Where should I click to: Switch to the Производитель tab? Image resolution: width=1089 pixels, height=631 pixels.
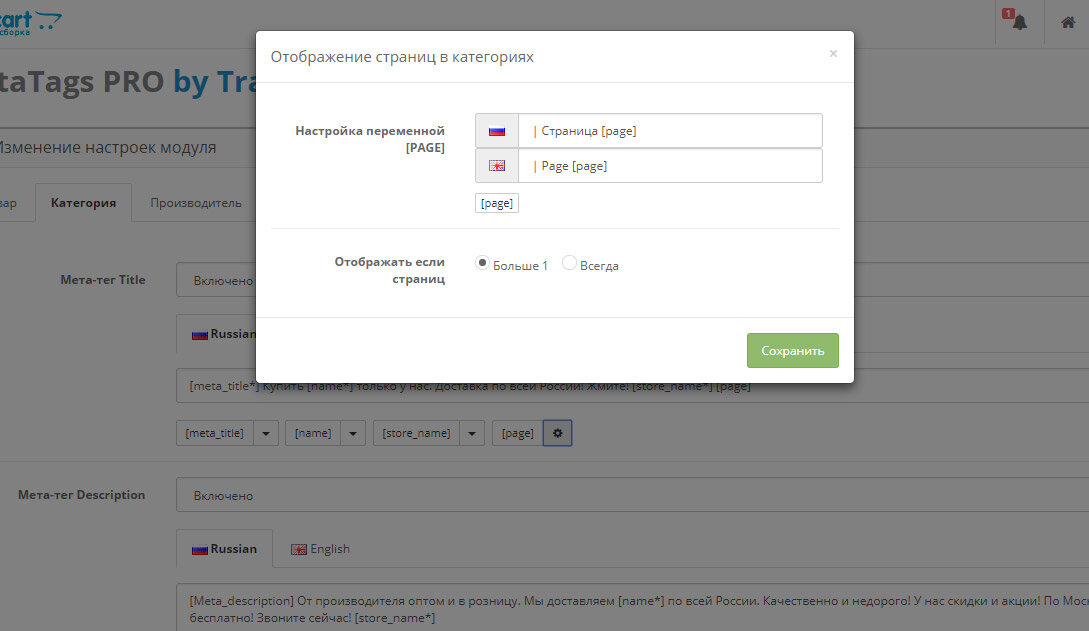(196, 203)
